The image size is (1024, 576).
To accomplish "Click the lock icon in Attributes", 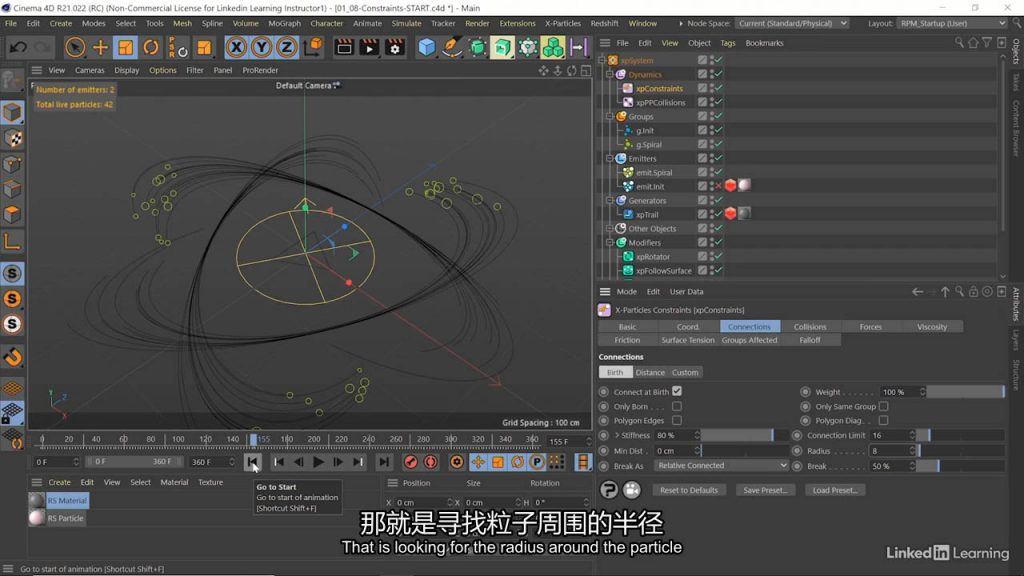I will click(x=973, y=292).
